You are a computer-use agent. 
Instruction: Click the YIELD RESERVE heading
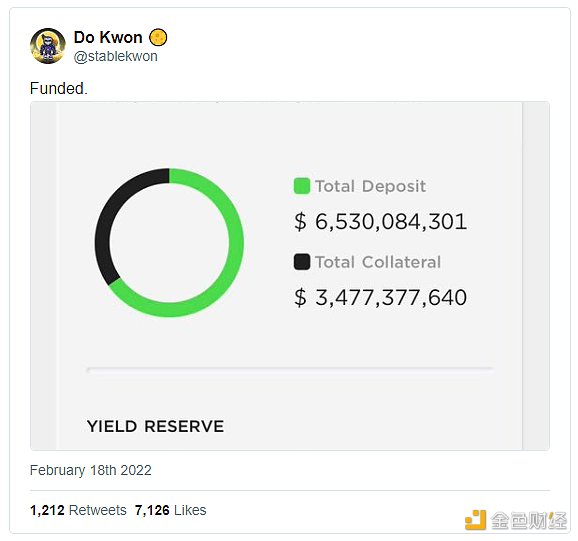tap(155, 426)
